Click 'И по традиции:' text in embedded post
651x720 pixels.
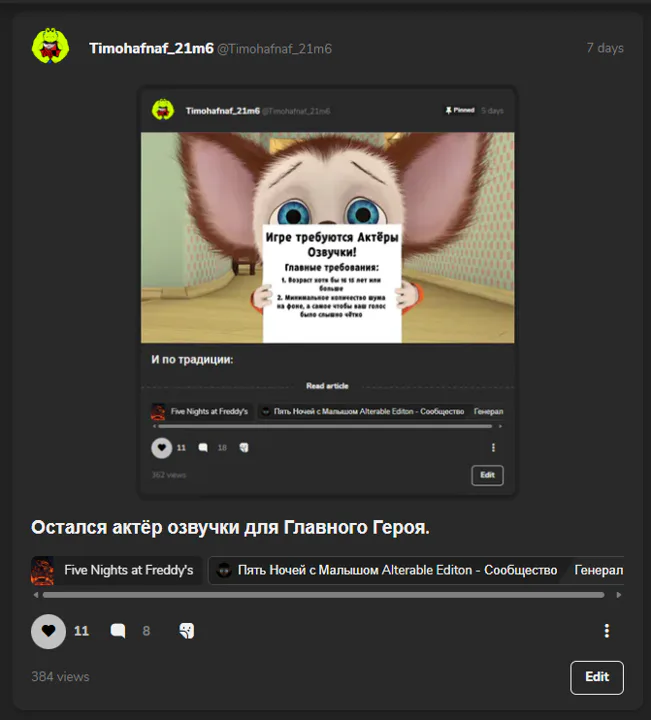tap(192, 360)
